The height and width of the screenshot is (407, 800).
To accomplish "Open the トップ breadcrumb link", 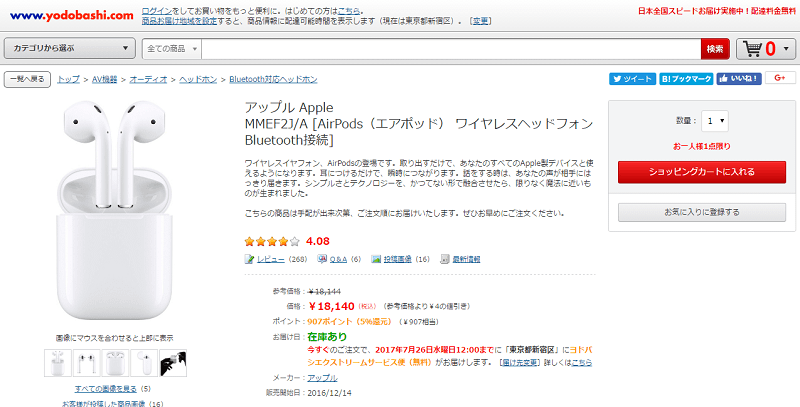I will click(x=68, y=80).
